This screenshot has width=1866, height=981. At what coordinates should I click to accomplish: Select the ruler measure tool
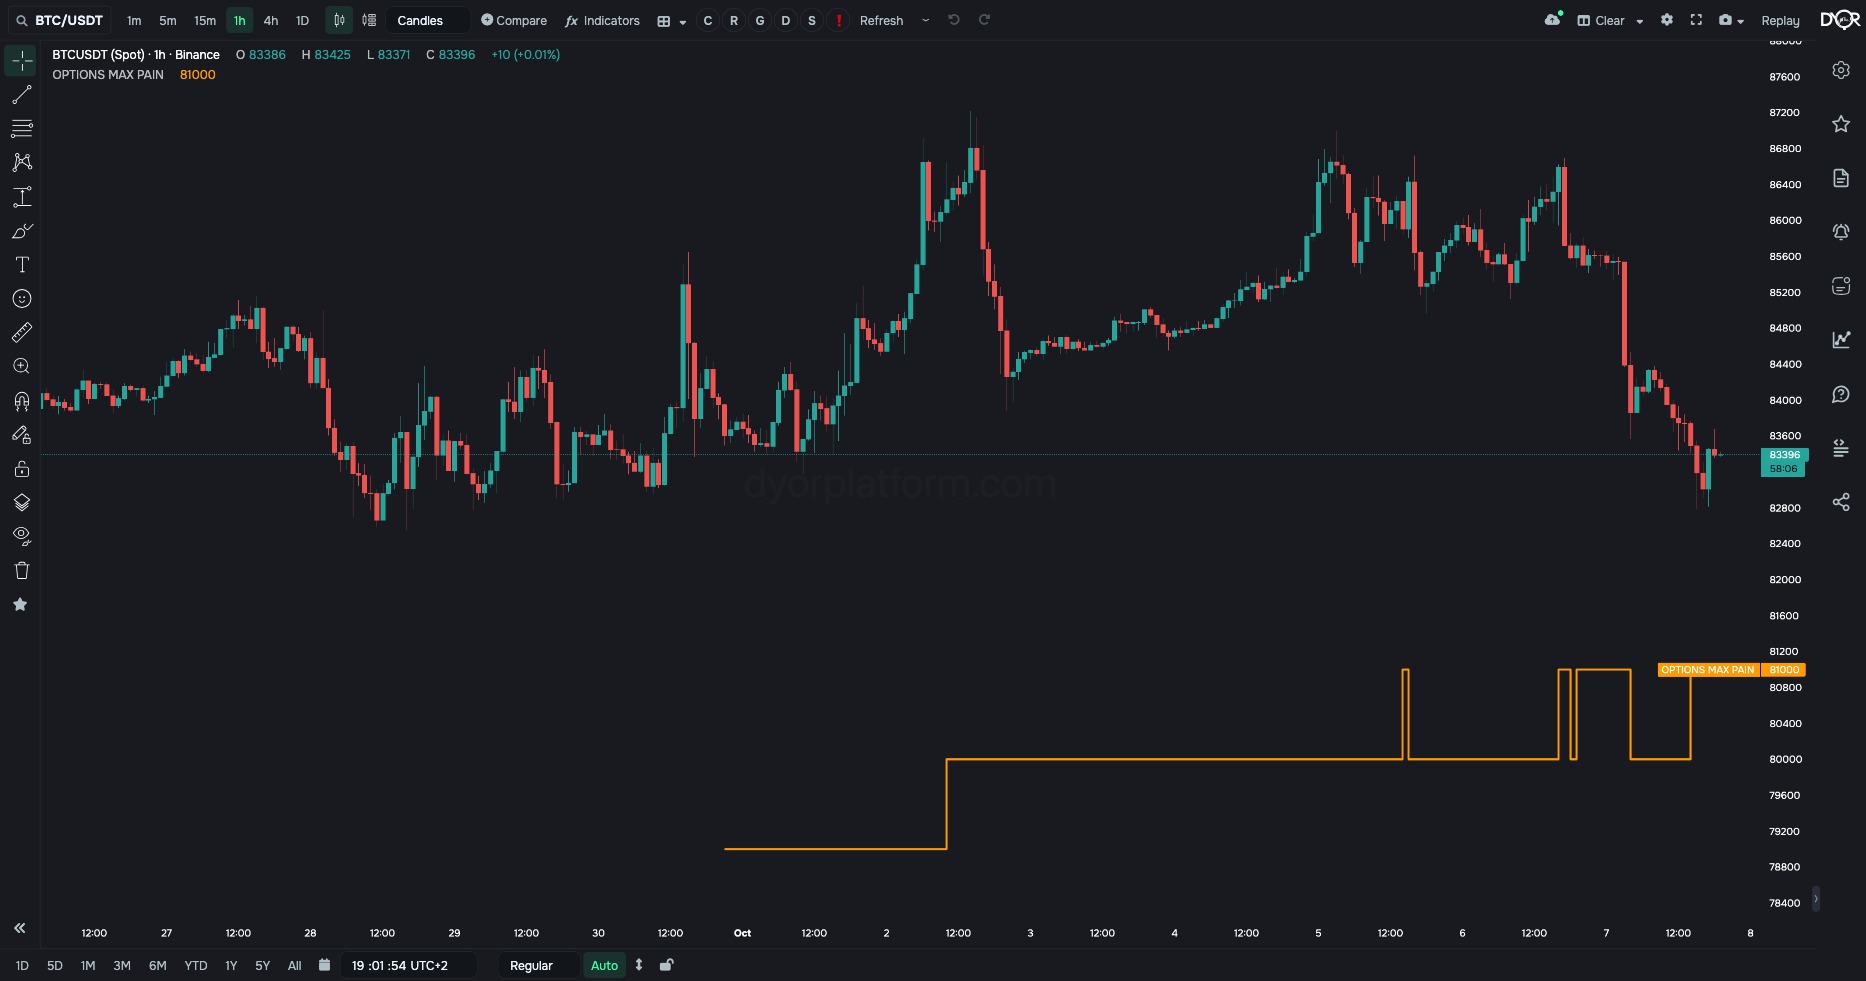click(21, 332)
